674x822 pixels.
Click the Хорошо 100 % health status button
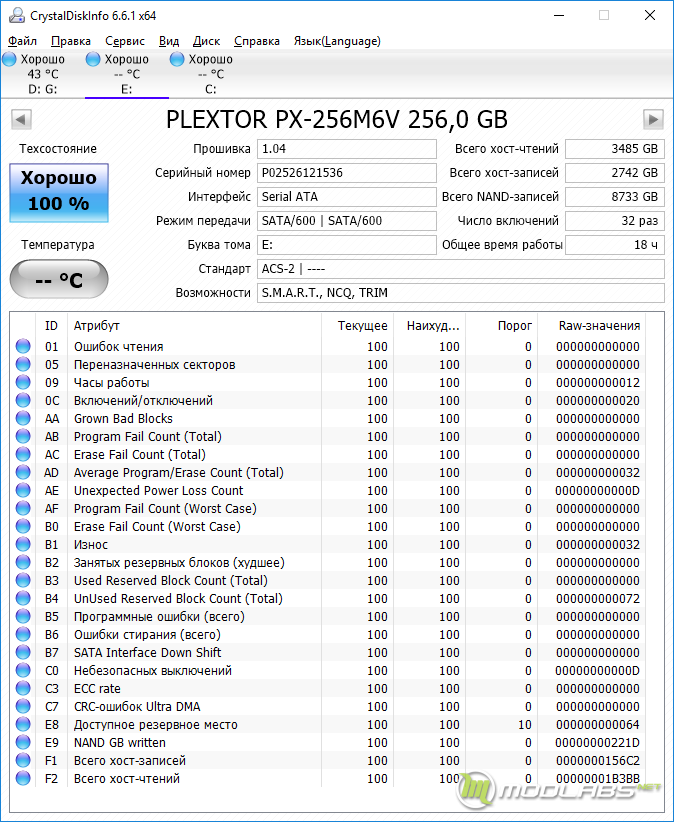59,192
